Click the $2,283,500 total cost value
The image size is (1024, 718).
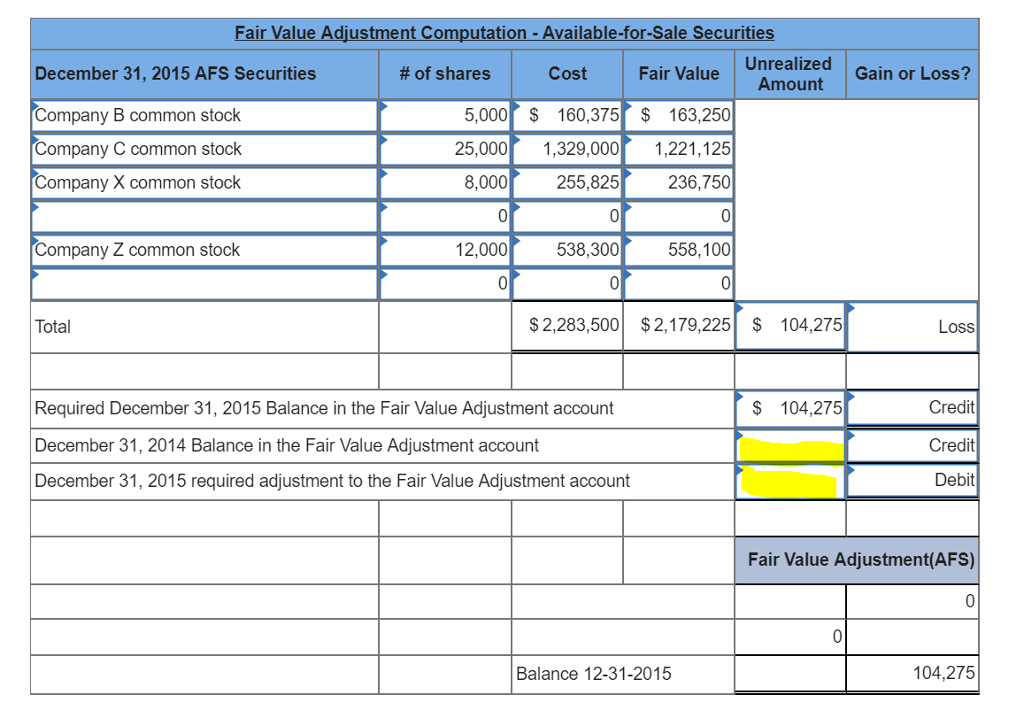[574, 325]
